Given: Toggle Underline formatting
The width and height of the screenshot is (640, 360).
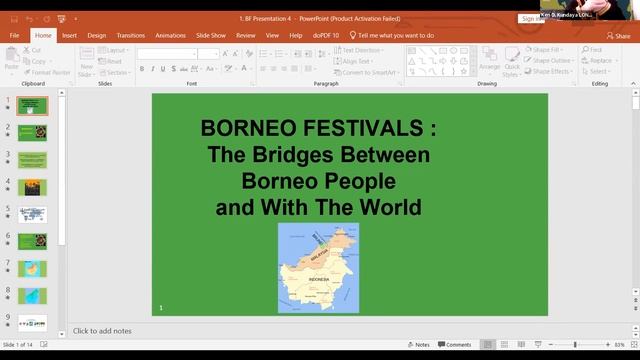Looking at the screenshot, I should 163,69.
